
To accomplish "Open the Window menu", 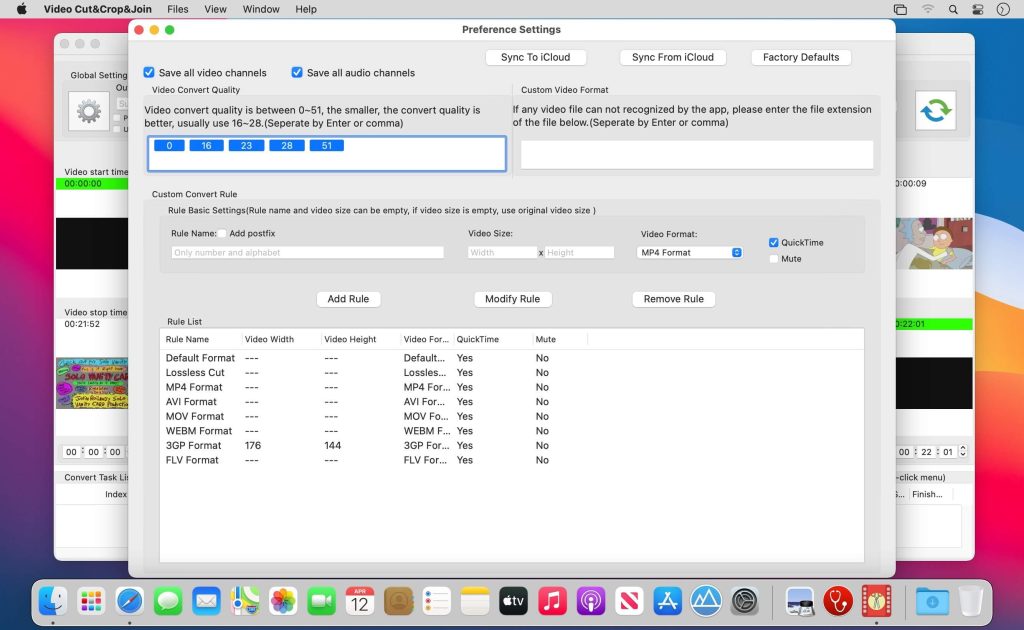I will (261, 9).
